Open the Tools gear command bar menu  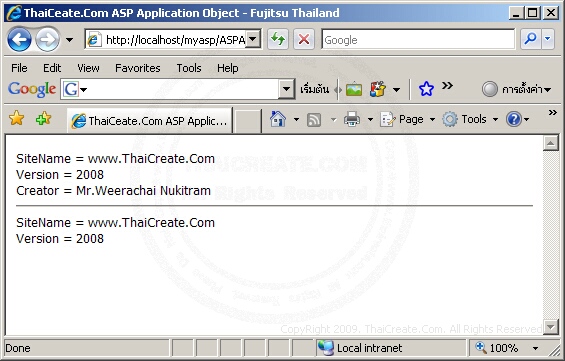[x=471, y=119]
